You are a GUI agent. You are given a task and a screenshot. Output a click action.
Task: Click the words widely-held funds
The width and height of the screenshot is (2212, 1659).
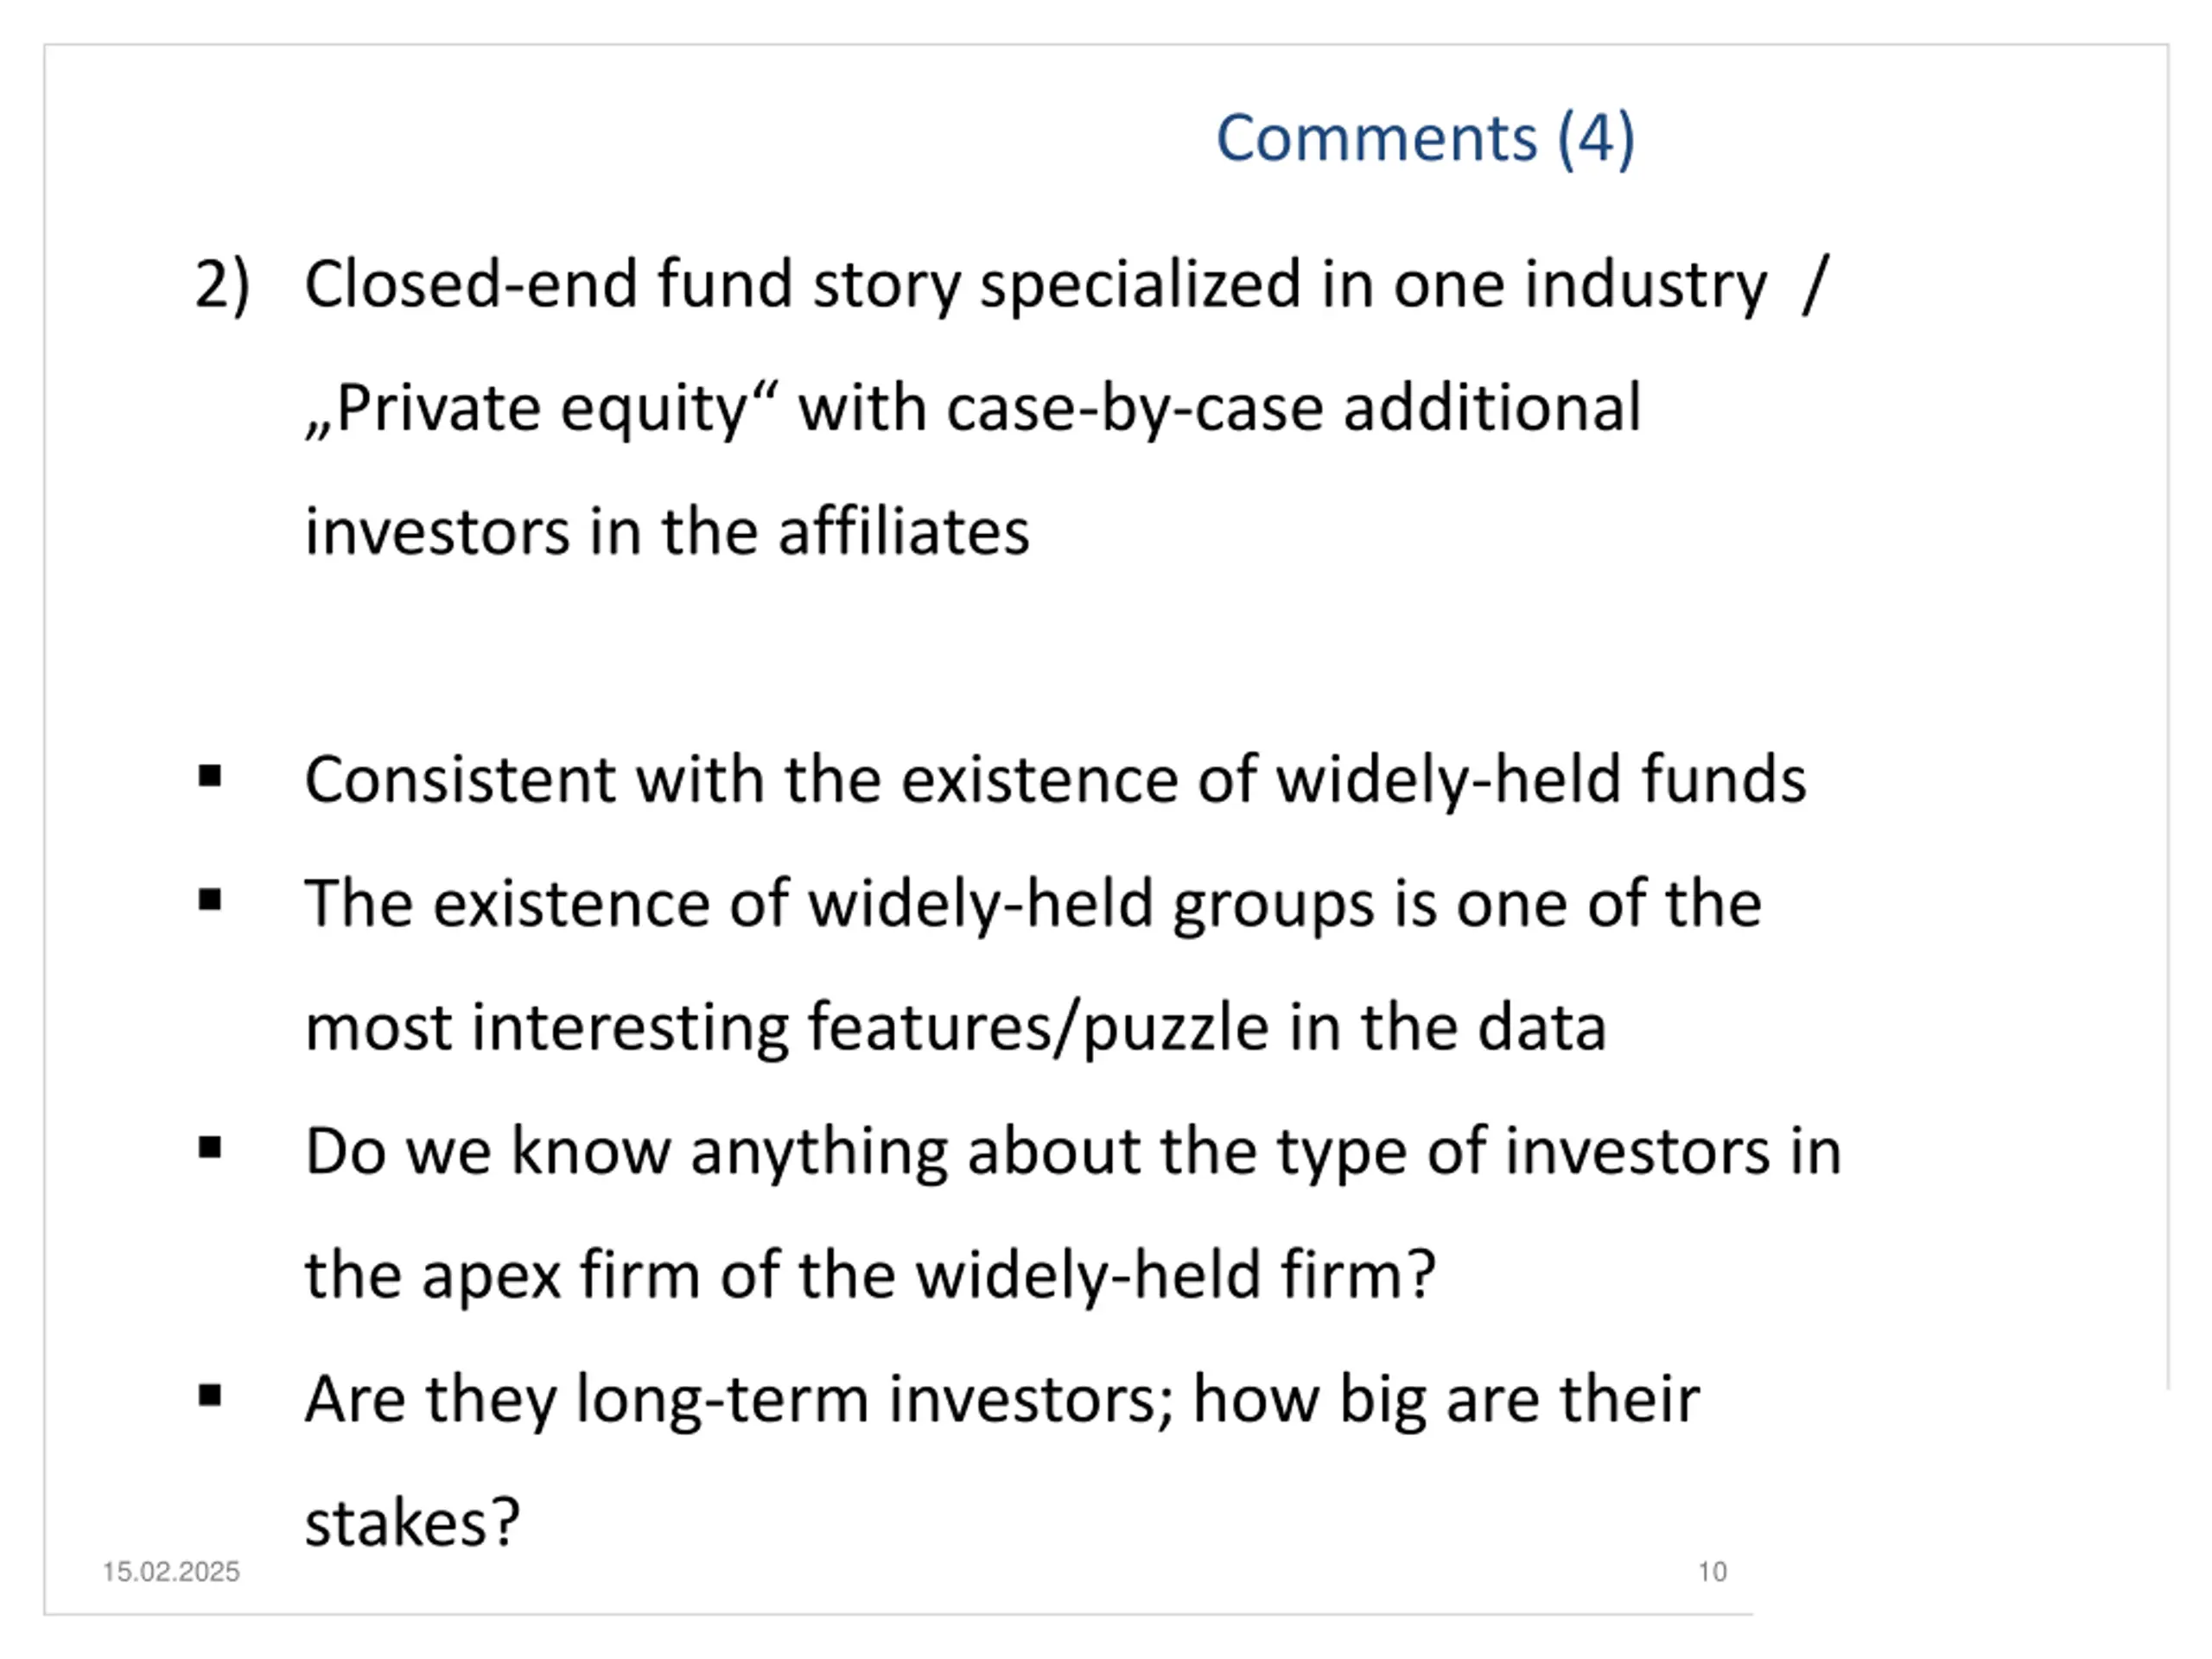click(x=1541, y=779)
